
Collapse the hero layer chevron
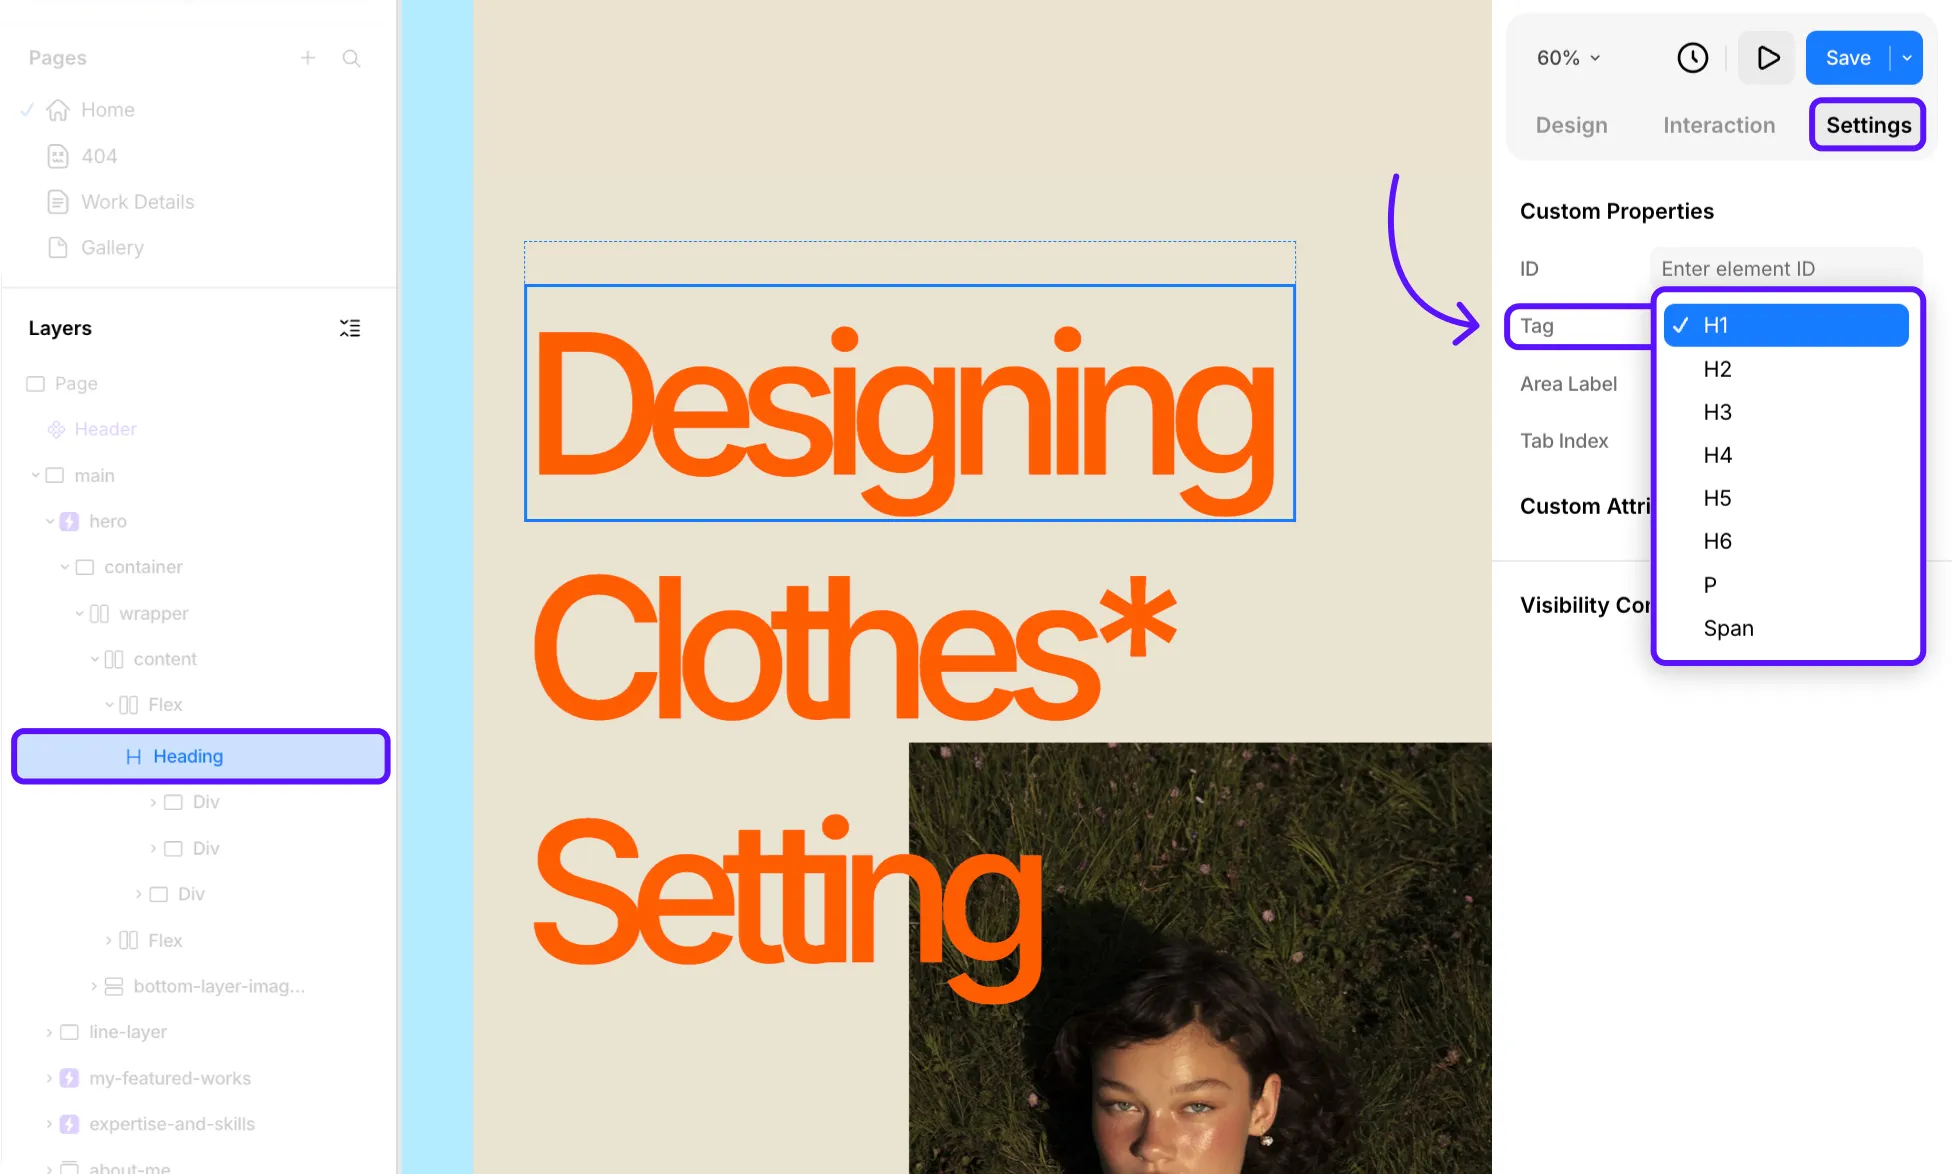pos(50,521)
